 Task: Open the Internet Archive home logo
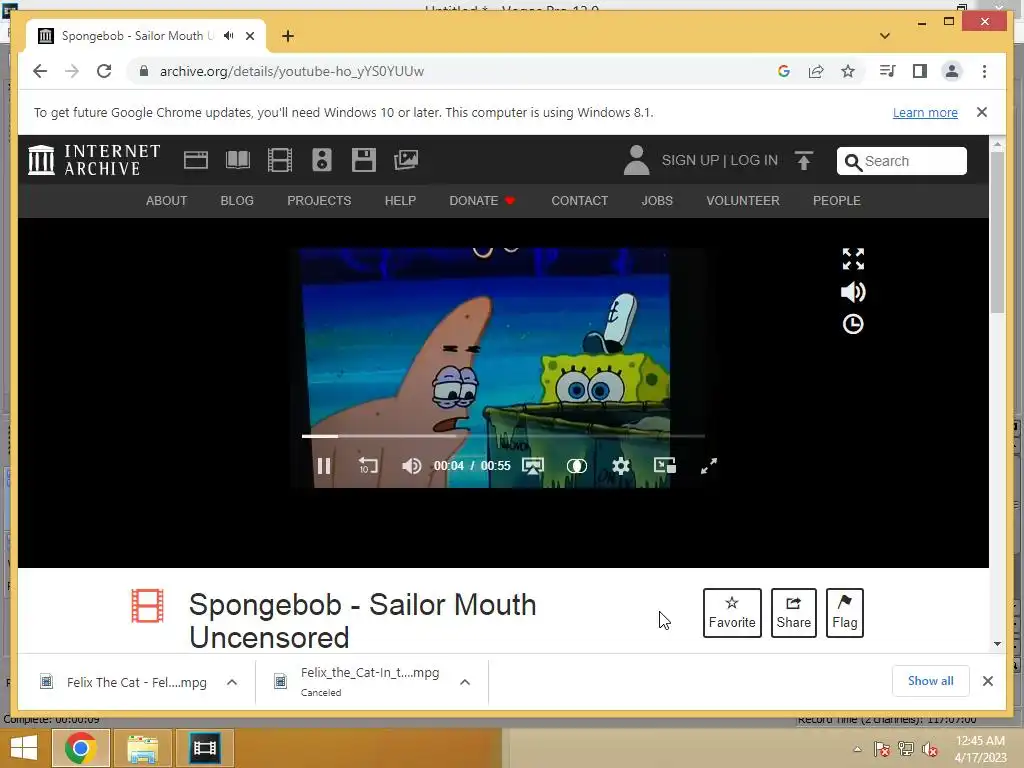tap(95, 160)
